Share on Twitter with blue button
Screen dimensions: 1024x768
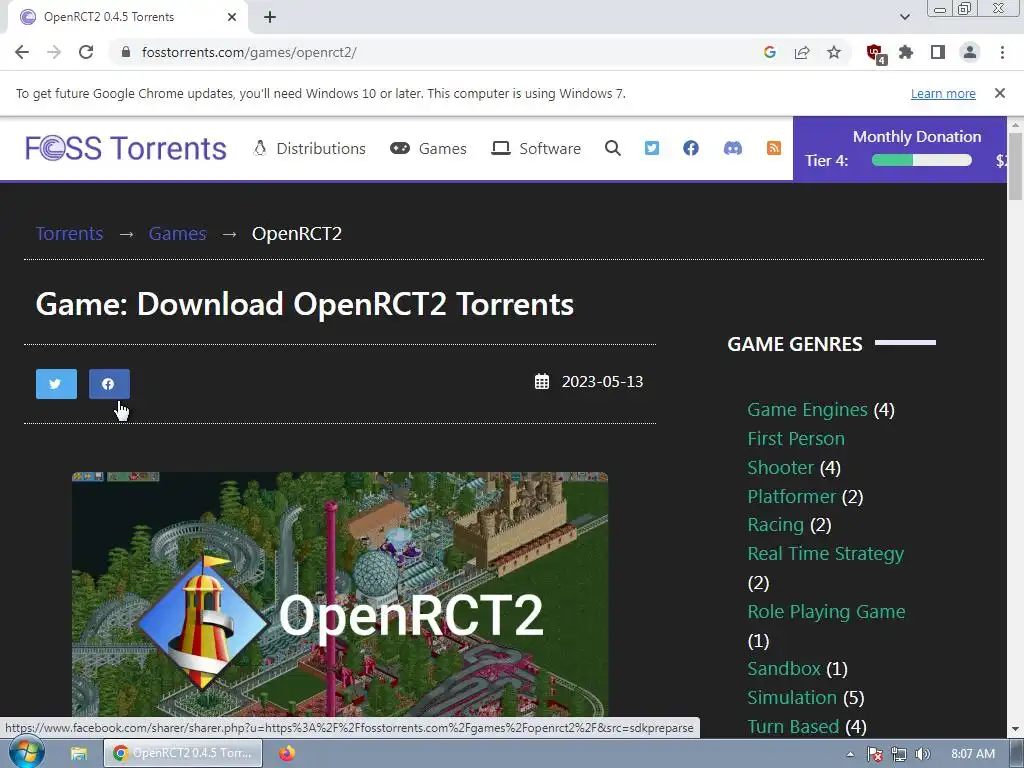click(56, 383)
